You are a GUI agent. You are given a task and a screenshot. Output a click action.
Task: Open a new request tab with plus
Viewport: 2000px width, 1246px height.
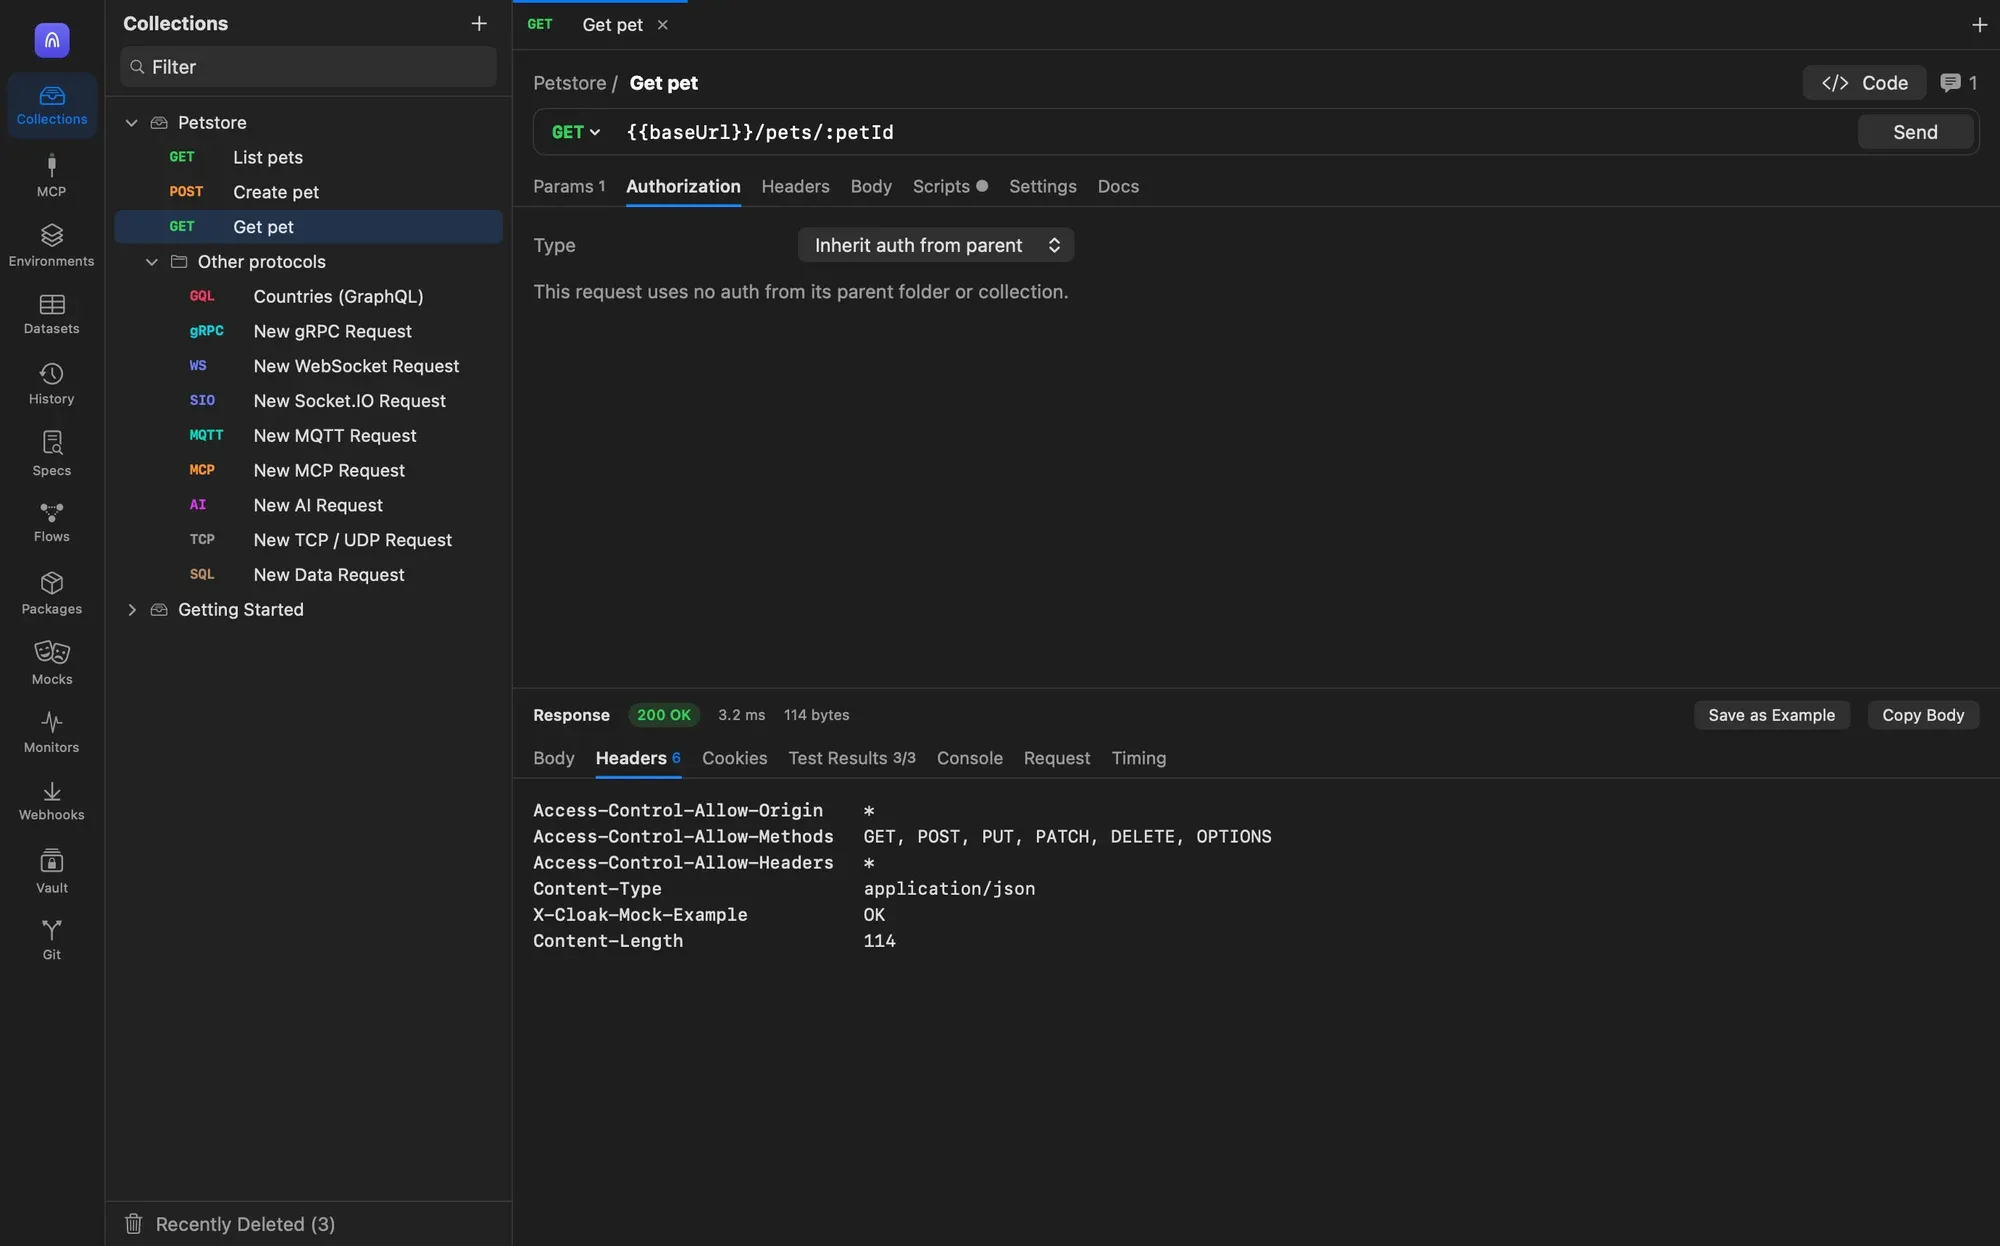pyautogui.click(x=1979, y=25)
